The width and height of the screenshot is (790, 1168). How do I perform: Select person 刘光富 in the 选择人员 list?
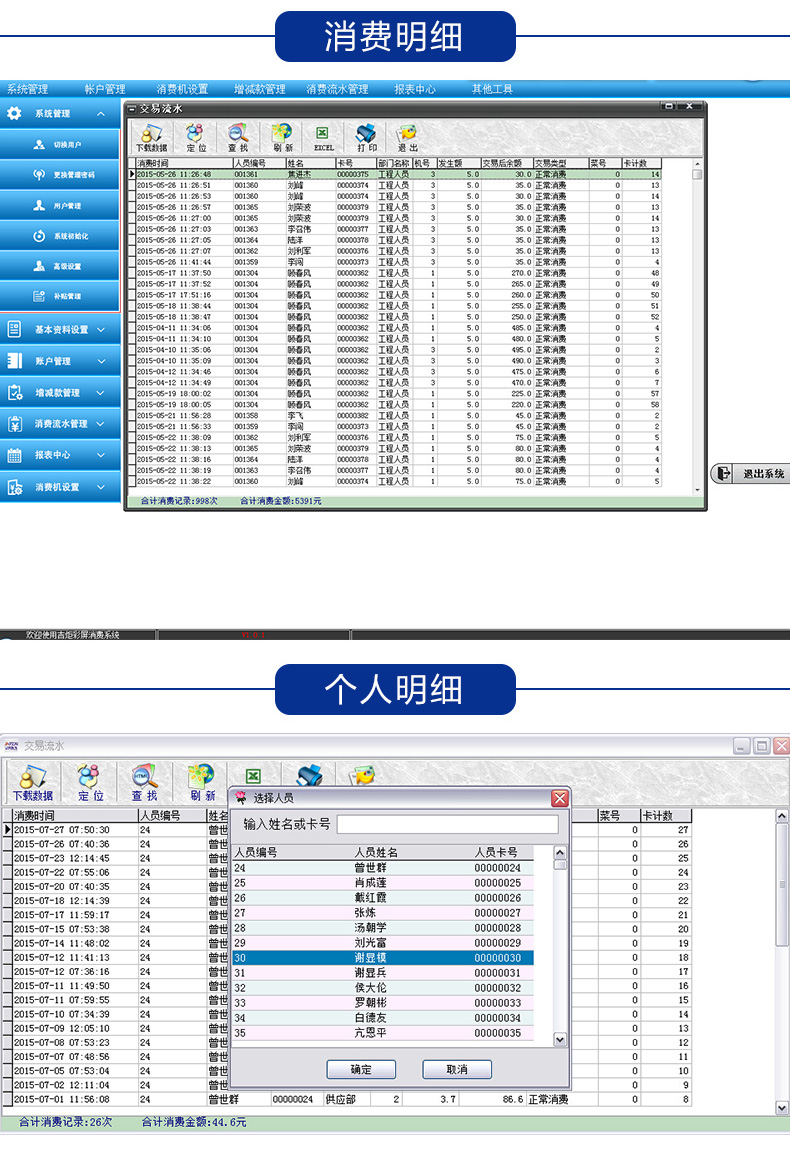pos(382,943)
